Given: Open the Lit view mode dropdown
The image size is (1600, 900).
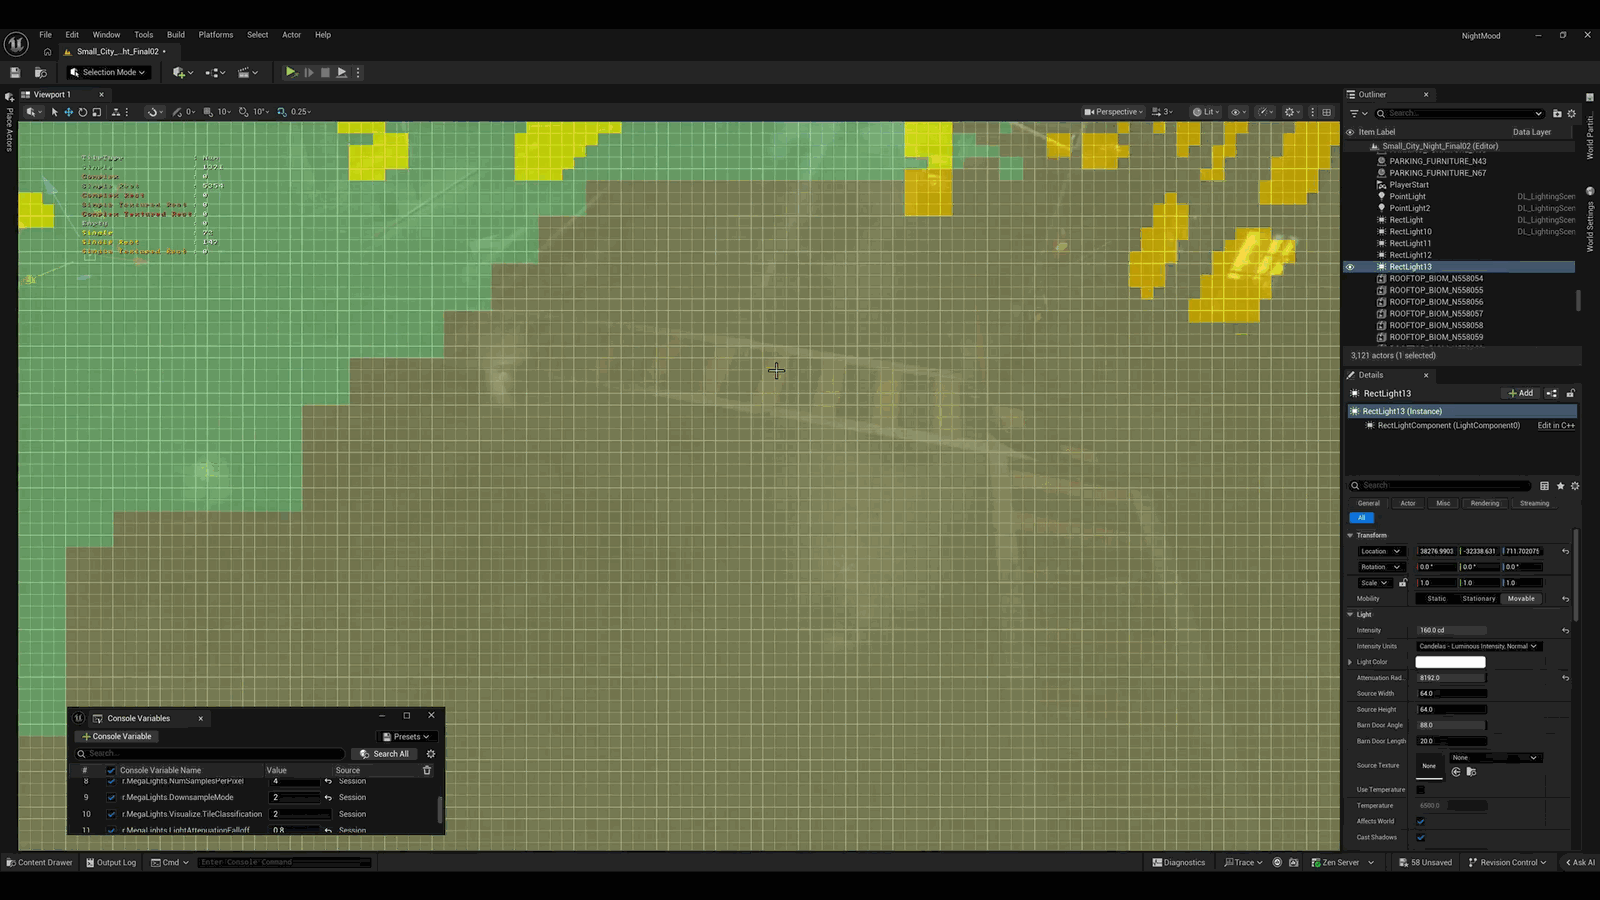Looking at the screenshot, I should [1206, 112].
